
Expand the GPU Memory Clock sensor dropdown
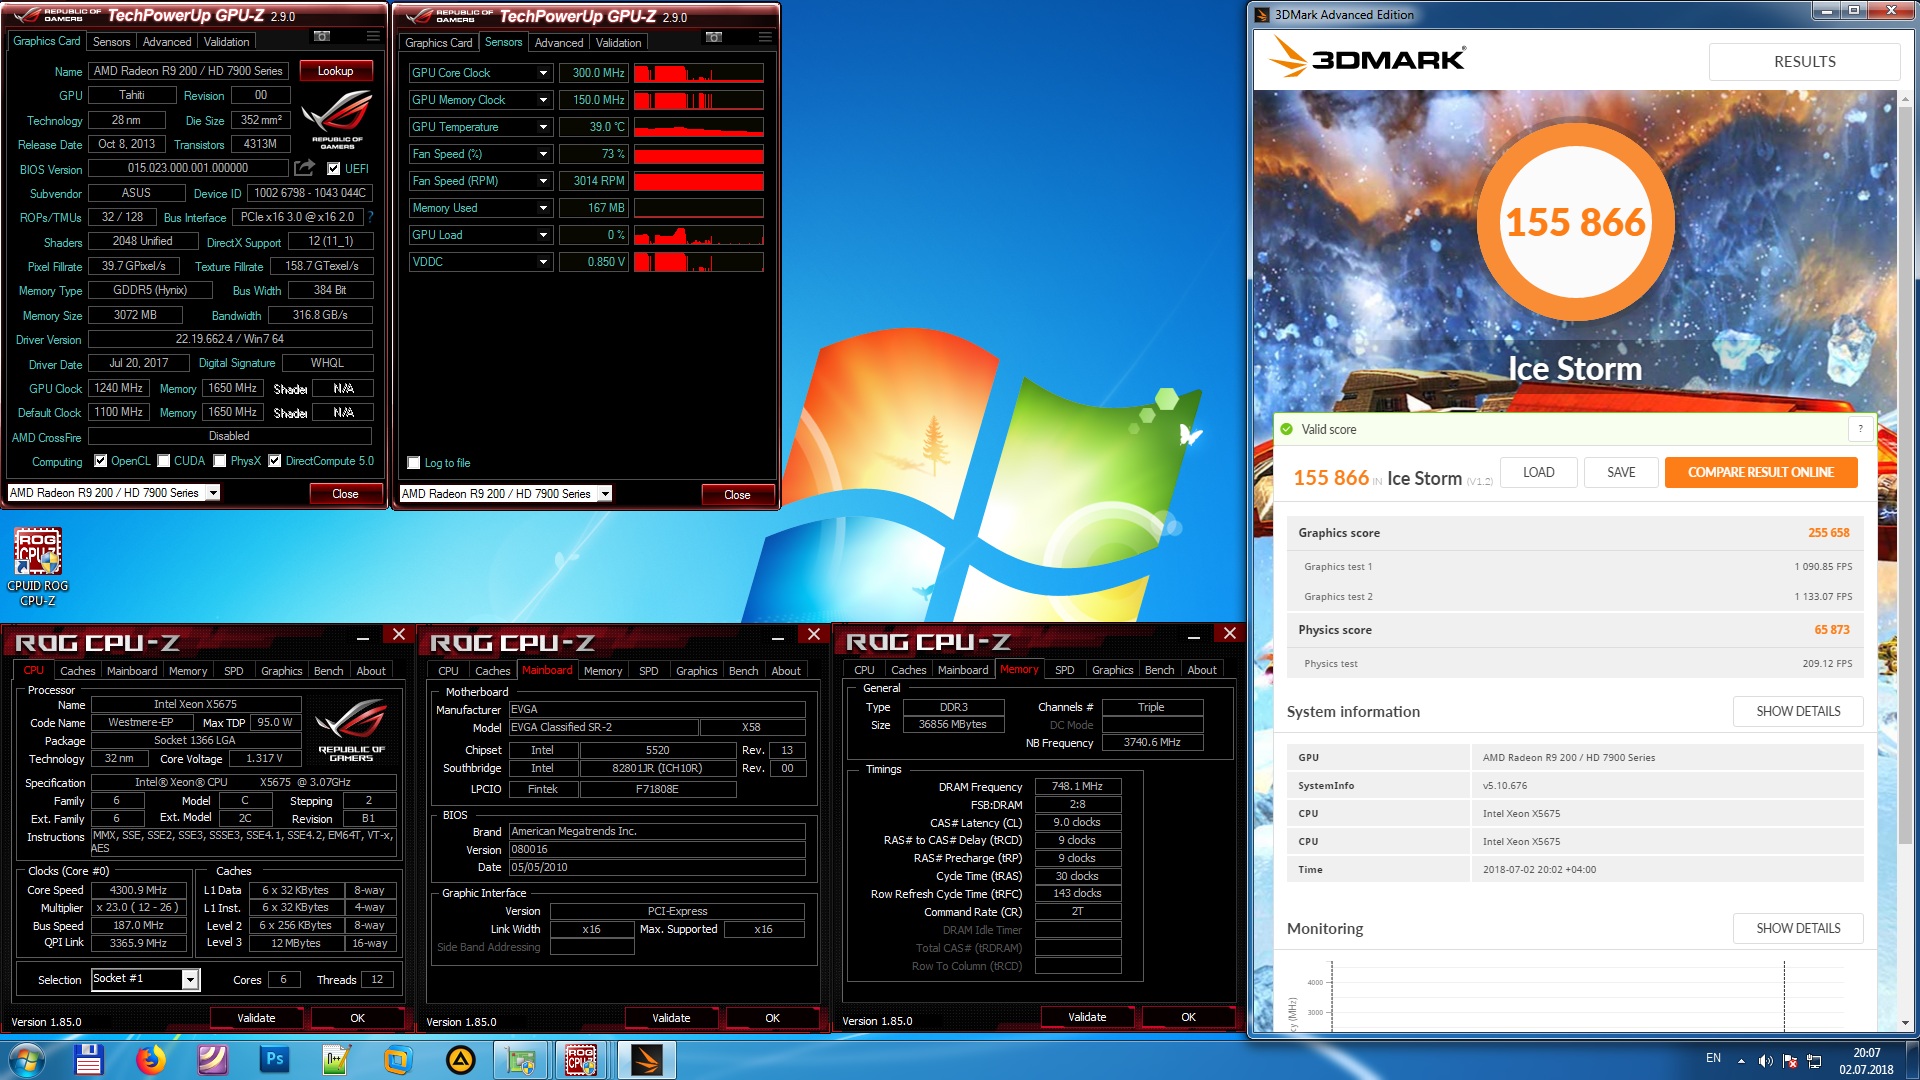[x=543, y=100]
